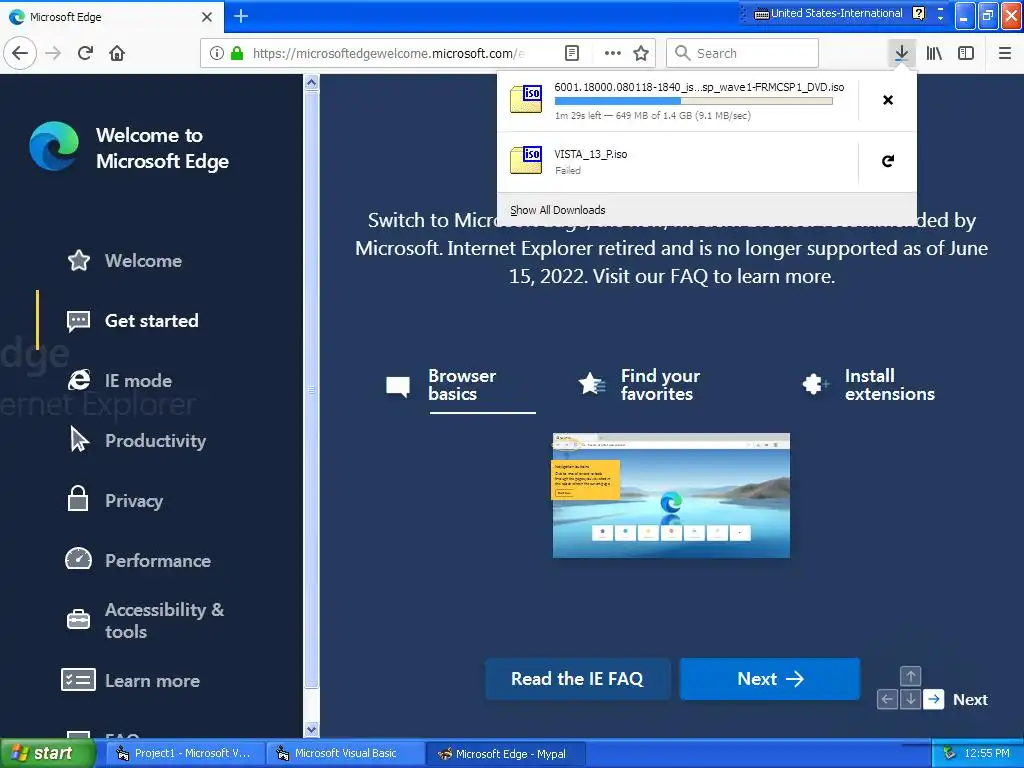Click the ISO file icon of the VISTA_13_P download
Image resolution: width=1024 pixels, height=768 pixels.
526,160
